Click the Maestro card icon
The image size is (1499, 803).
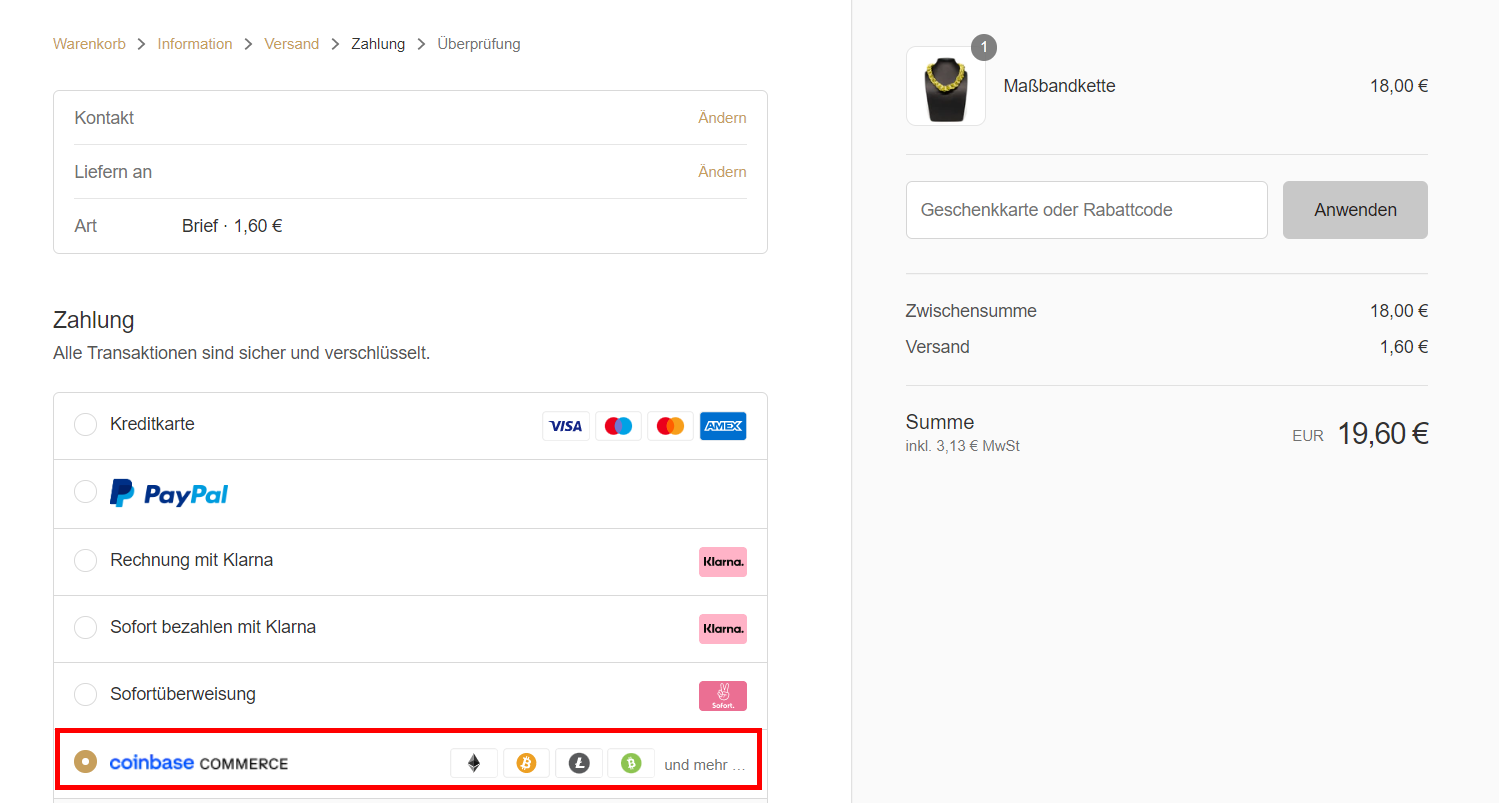(618, 426)
